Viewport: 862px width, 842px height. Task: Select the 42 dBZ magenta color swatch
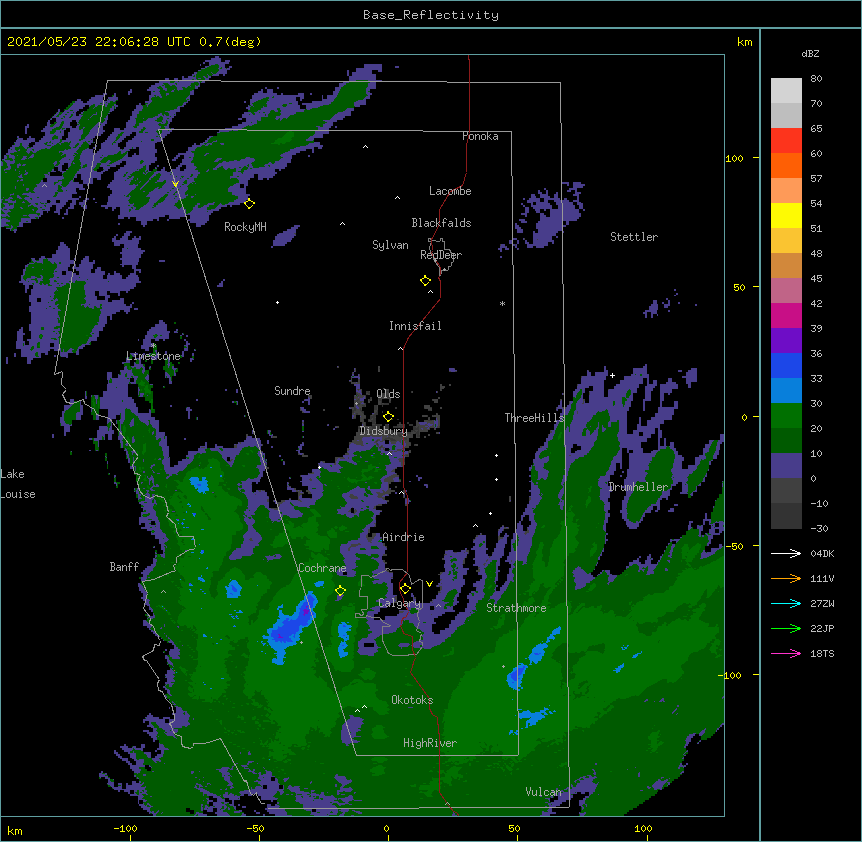pyautogui.click(x=786, y=315)
